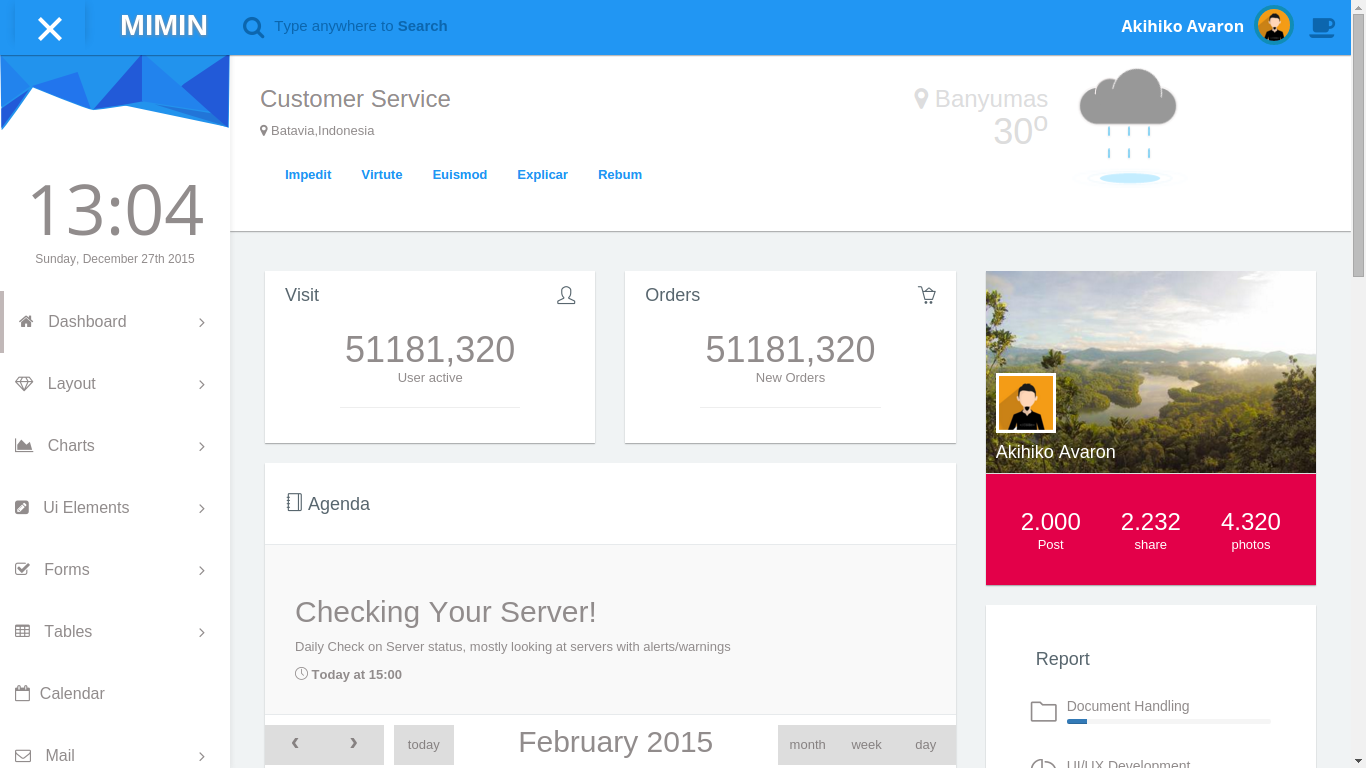This screenshot has height=768, width=1366.
Task: Click the user avatar in top bar
Action: click(1274, 26)
